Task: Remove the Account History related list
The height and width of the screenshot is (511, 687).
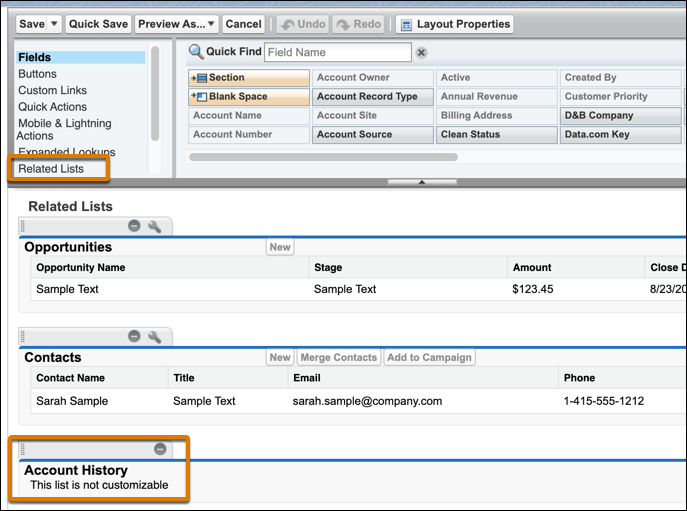Action: (160, 449)
